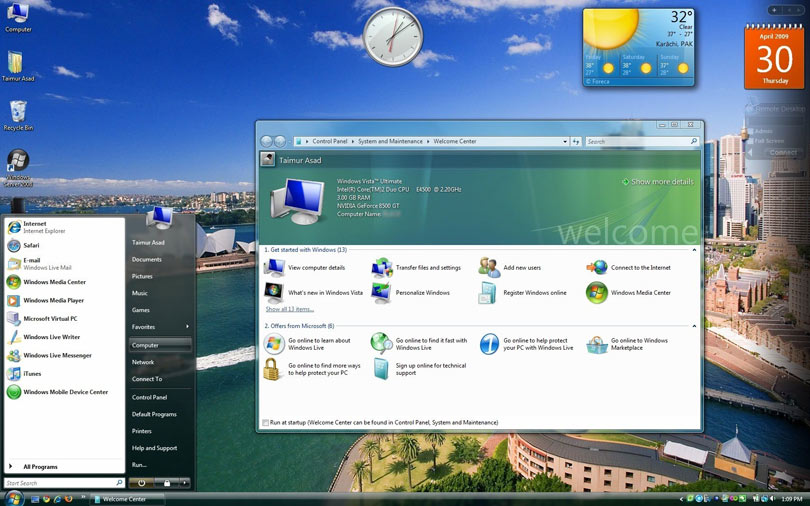Viewport: 810px width, 506px height.
Task: Click the Show all 13 items link
Action: click(289, 309)
